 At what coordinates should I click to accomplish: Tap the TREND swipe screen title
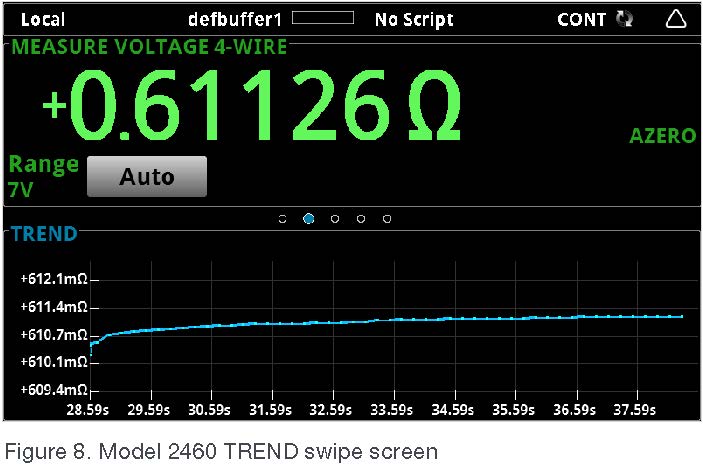(43, 234)
